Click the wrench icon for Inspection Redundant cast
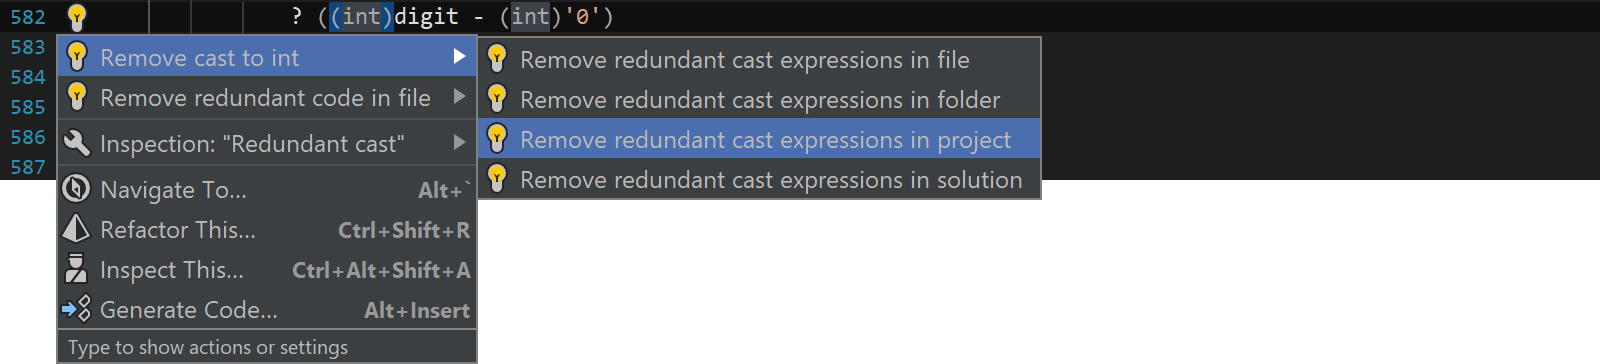Image resolution: width=1600 pixels, height=364 pixels. pos(77,143)
